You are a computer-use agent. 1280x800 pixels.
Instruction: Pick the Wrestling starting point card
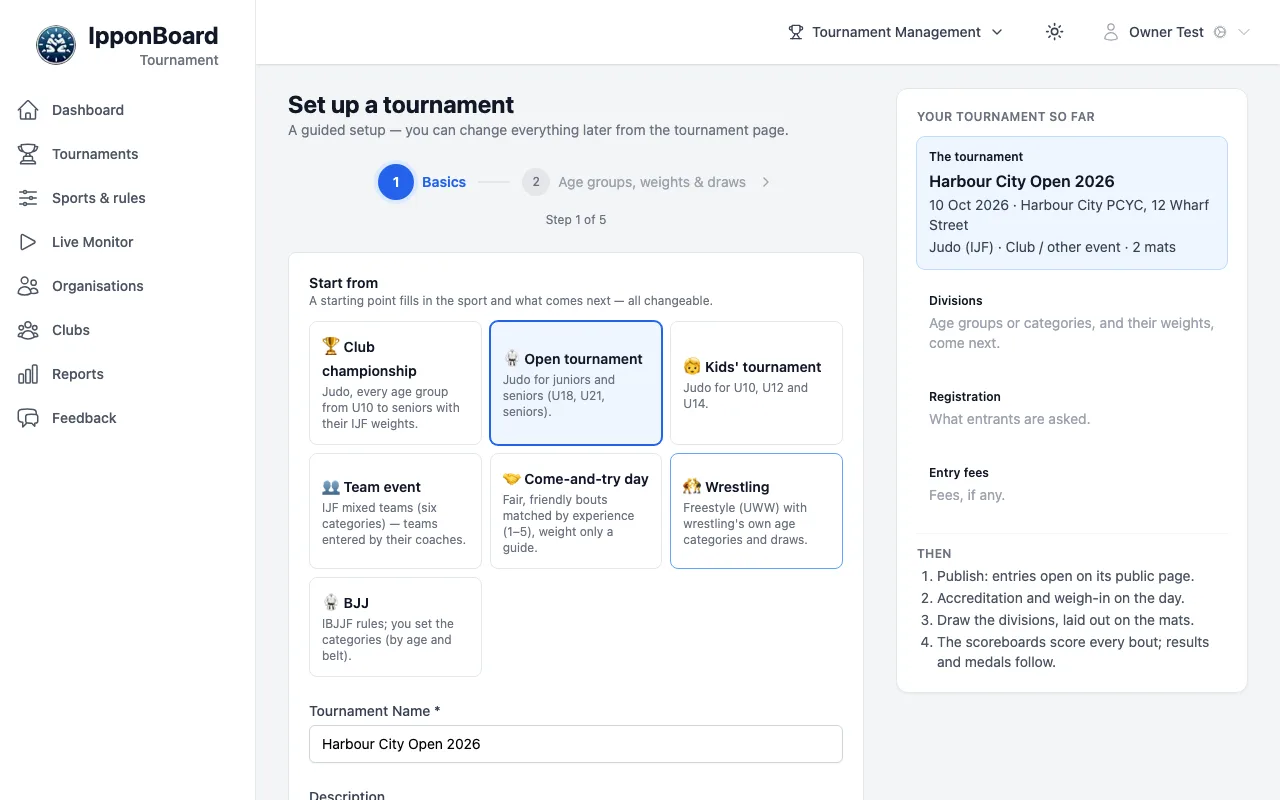click(x=756, y=511)
